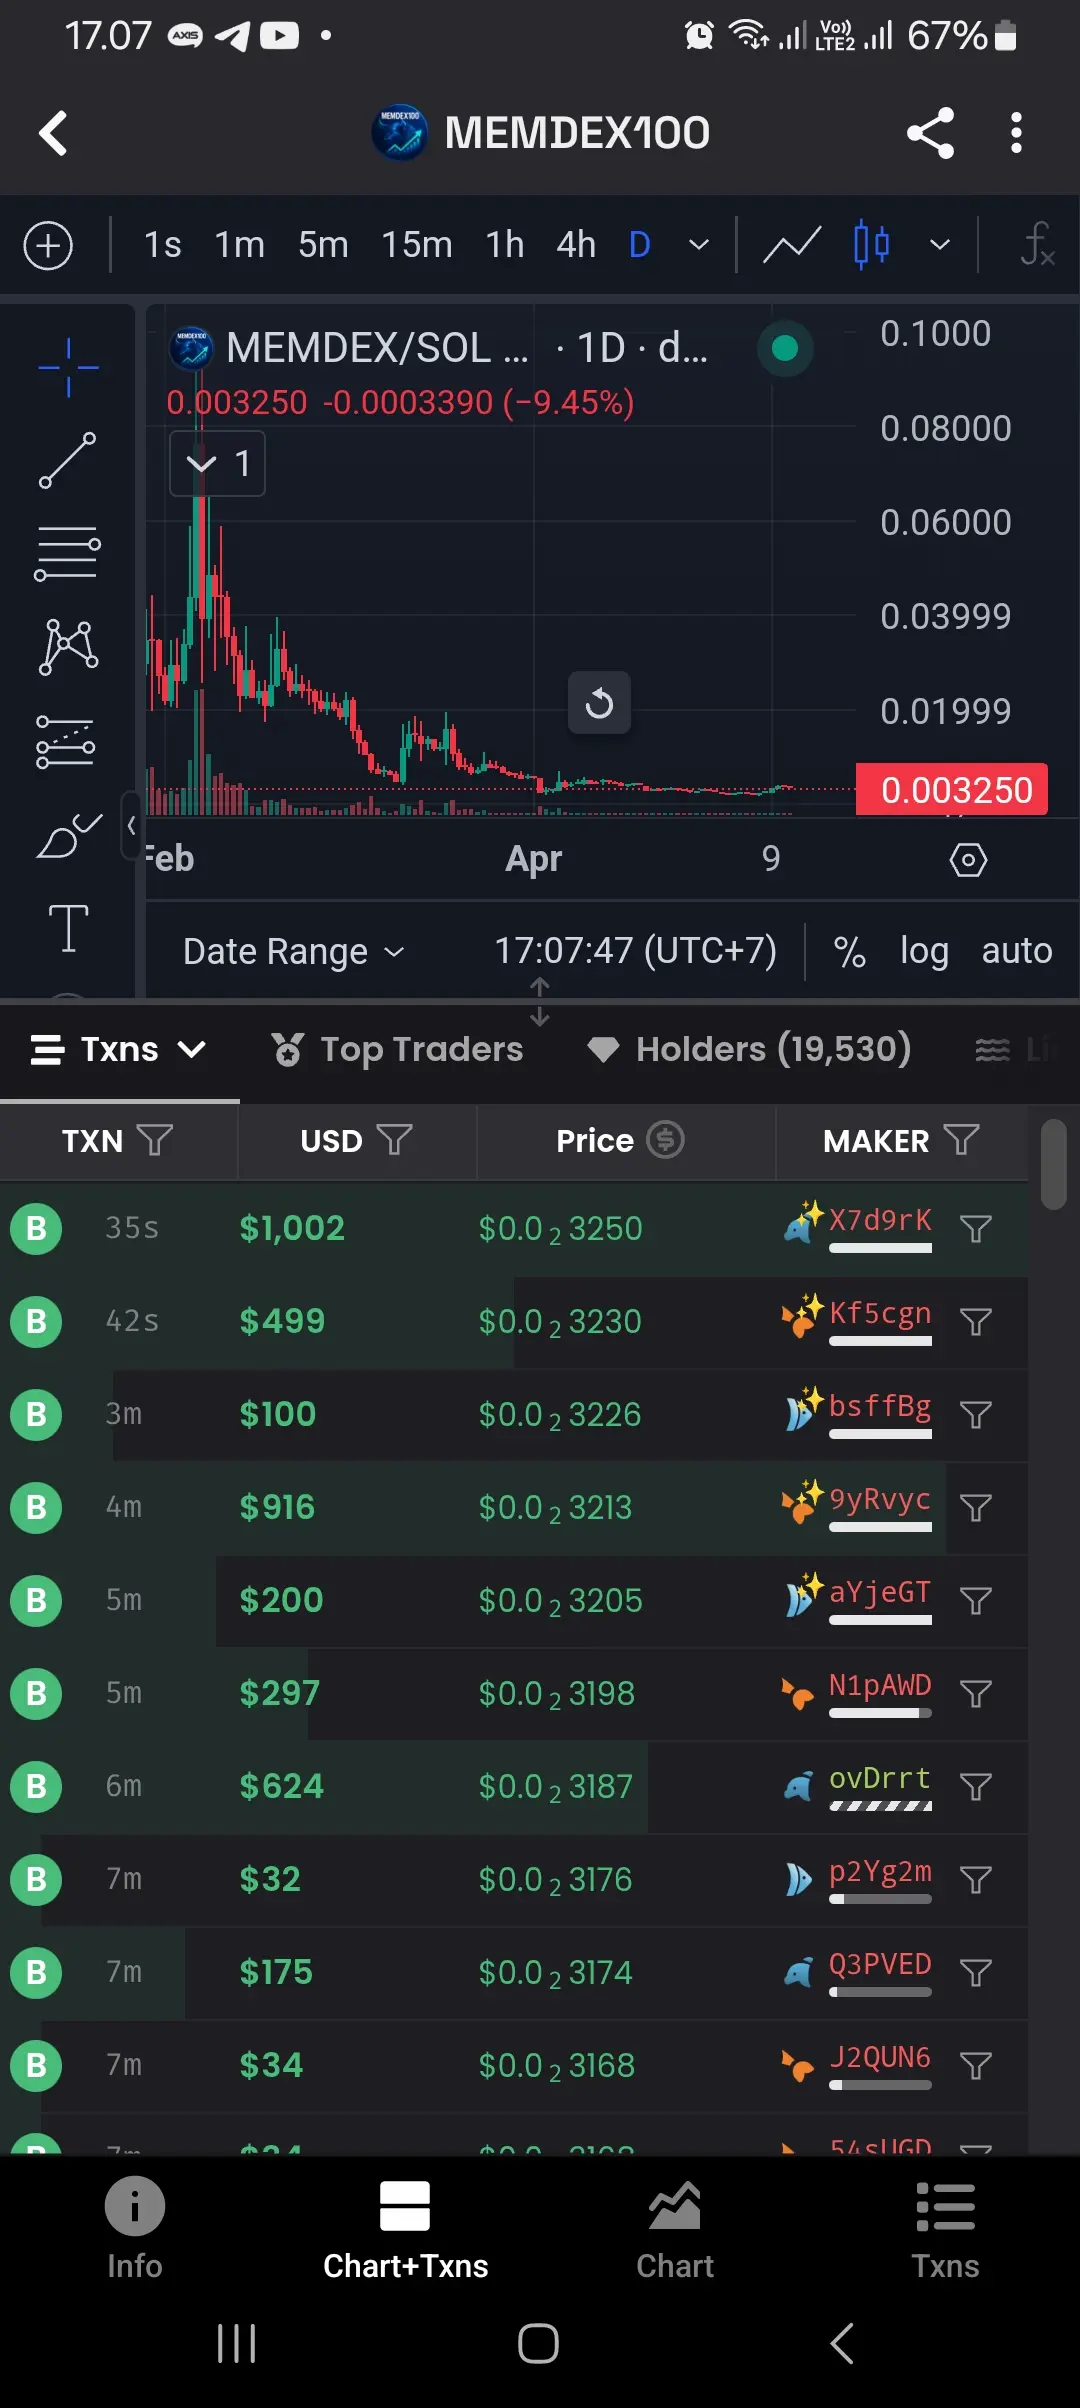Select the 15m timeframe
The height and width of the screenshot is (2408, 1080).
click(417, 245)
